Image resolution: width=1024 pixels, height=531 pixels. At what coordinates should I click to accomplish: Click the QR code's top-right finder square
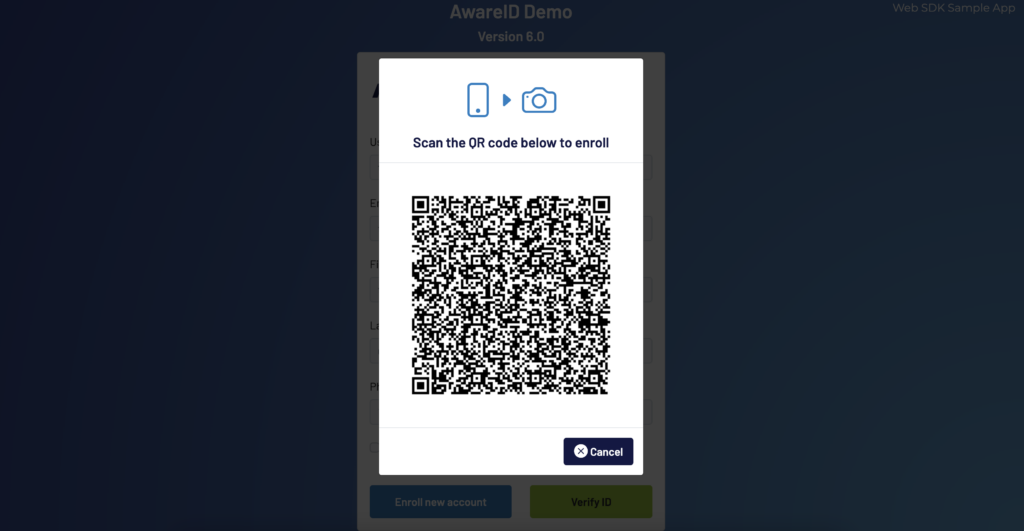click(601, 205)
